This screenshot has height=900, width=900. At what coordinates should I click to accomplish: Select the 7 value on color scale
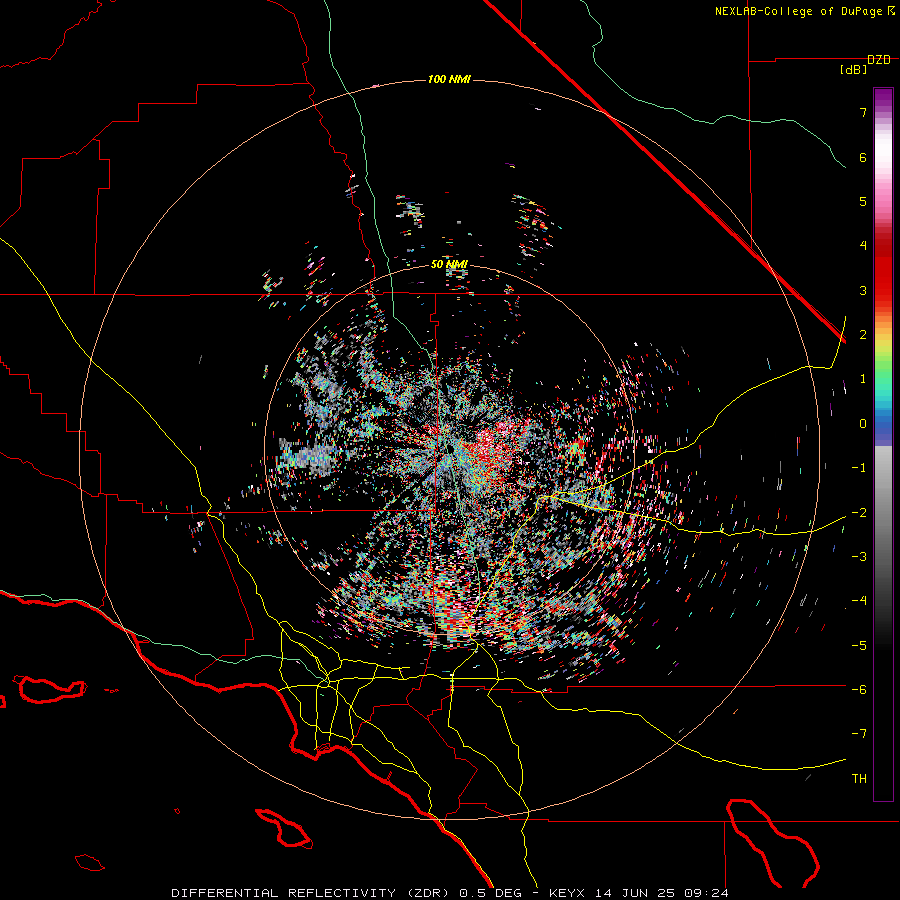pos(863,112)
